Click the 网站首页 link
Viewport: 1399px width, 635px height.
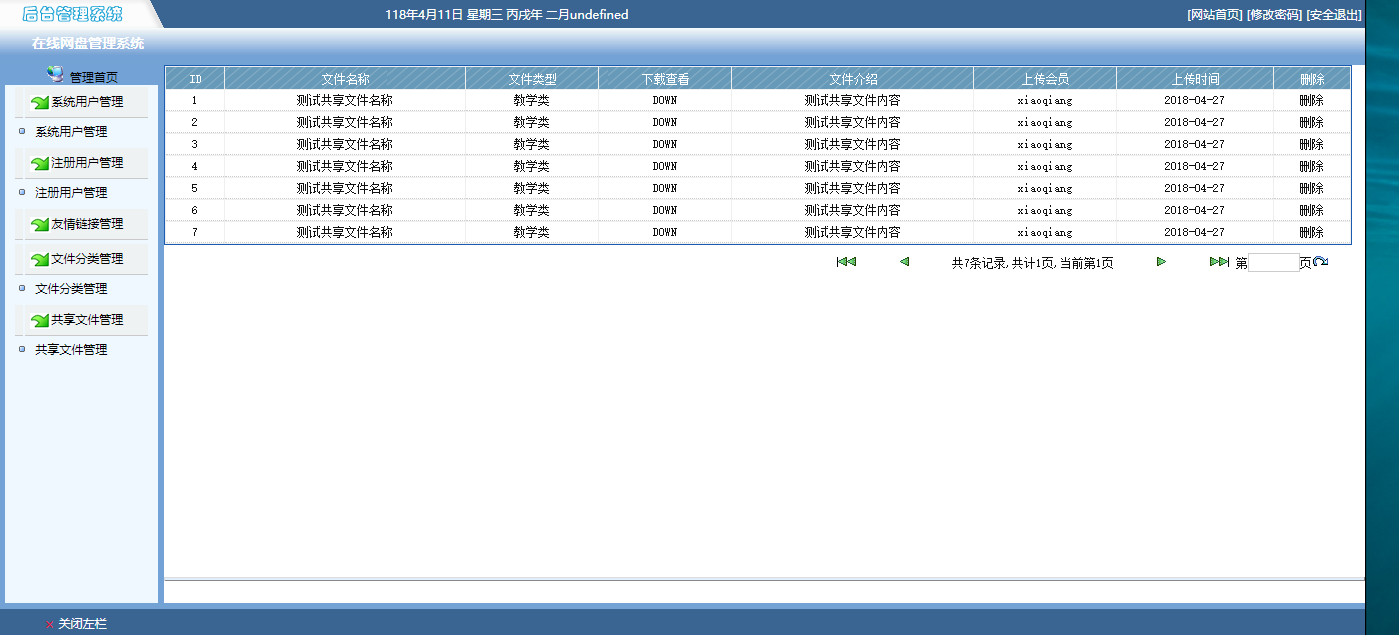(x=1214, y=15)
